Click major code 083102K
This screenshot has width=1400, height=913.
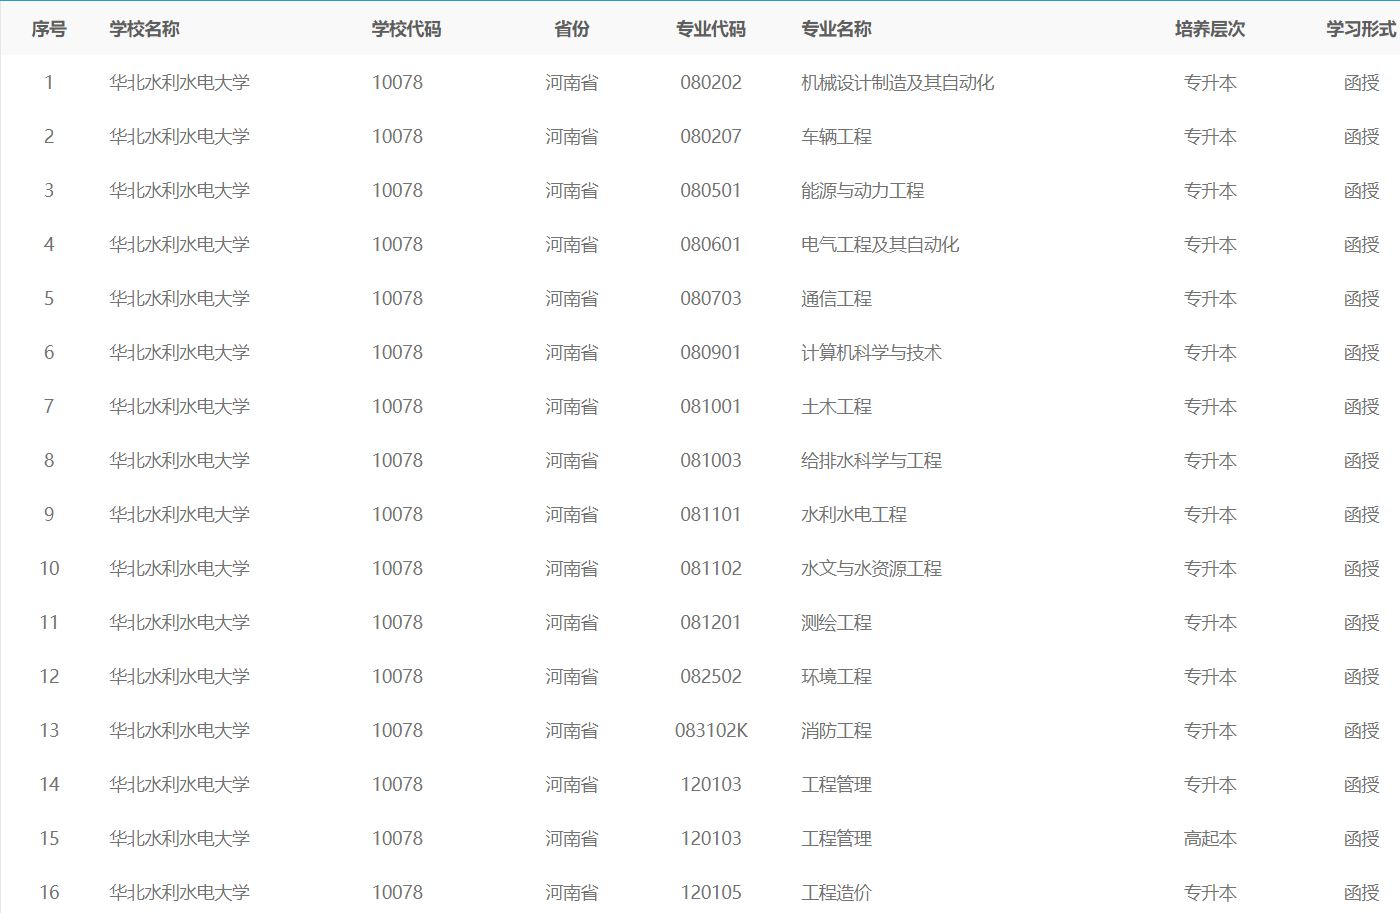pyautogui.click(x=711, y=731)
